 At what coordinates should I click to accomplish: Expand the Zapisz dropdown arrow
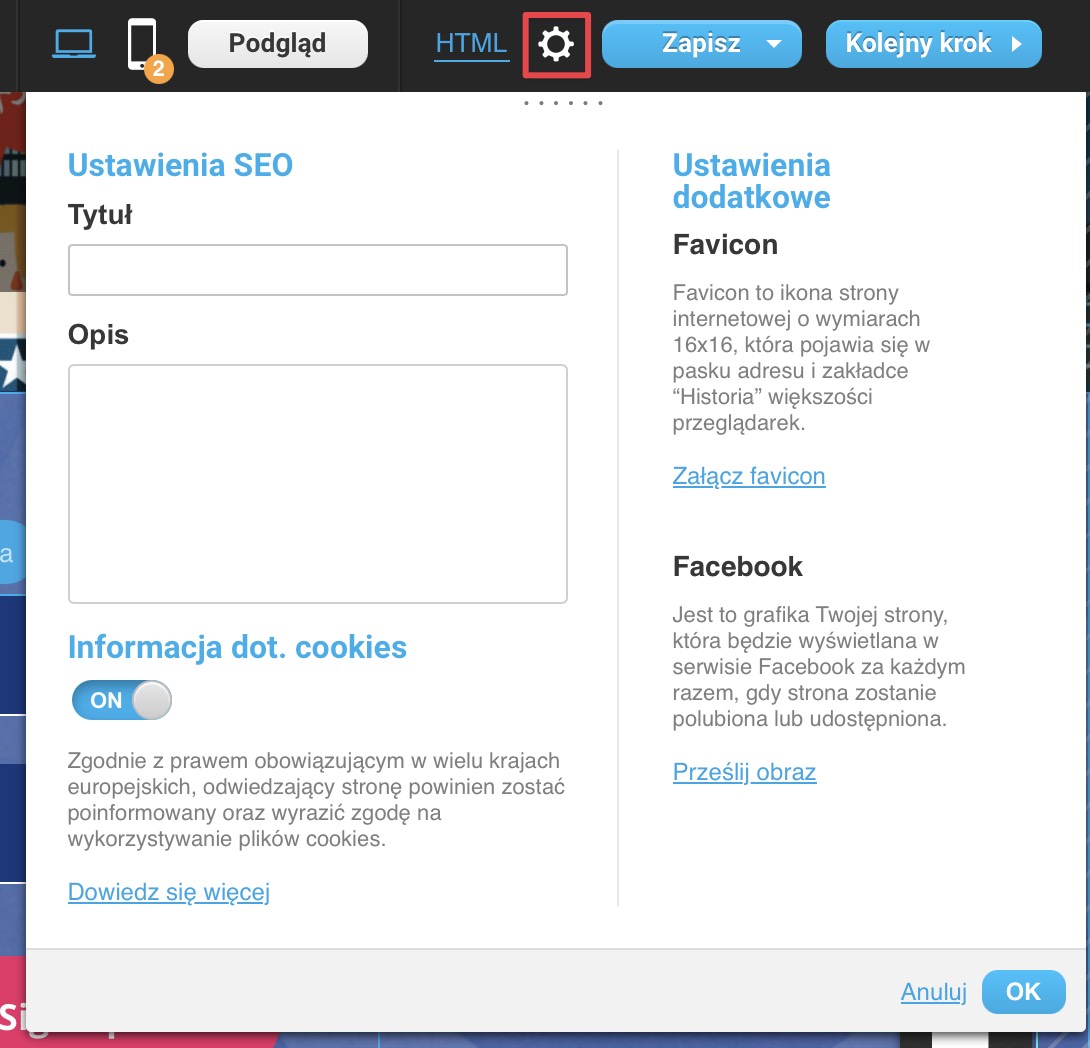point(774,44)
